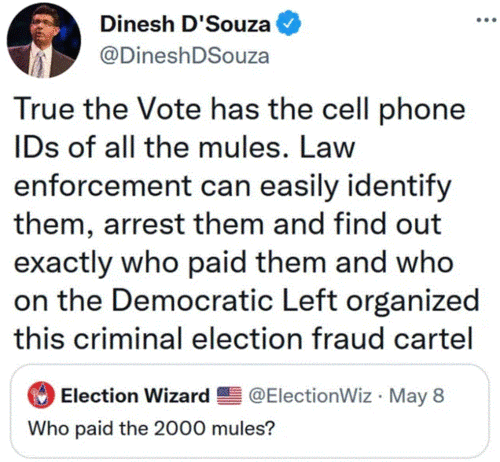The width and height of the screenshot is (500, 462).
Task: Click the phrase 'election fraud cartel'
Action: 332,339
